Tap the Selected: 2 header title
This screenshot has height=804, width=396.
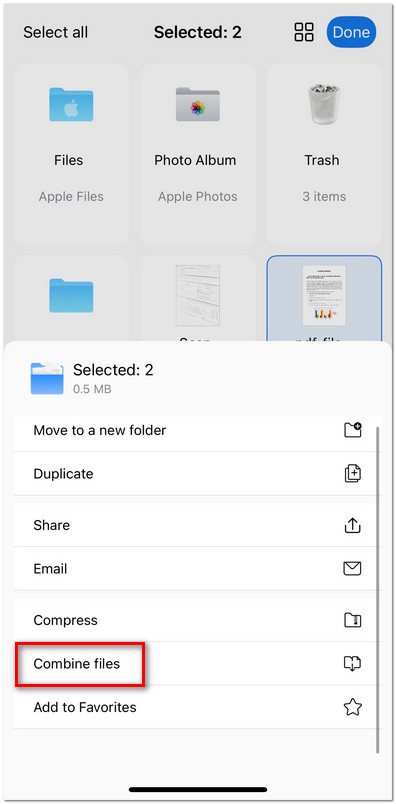point(197,32)
